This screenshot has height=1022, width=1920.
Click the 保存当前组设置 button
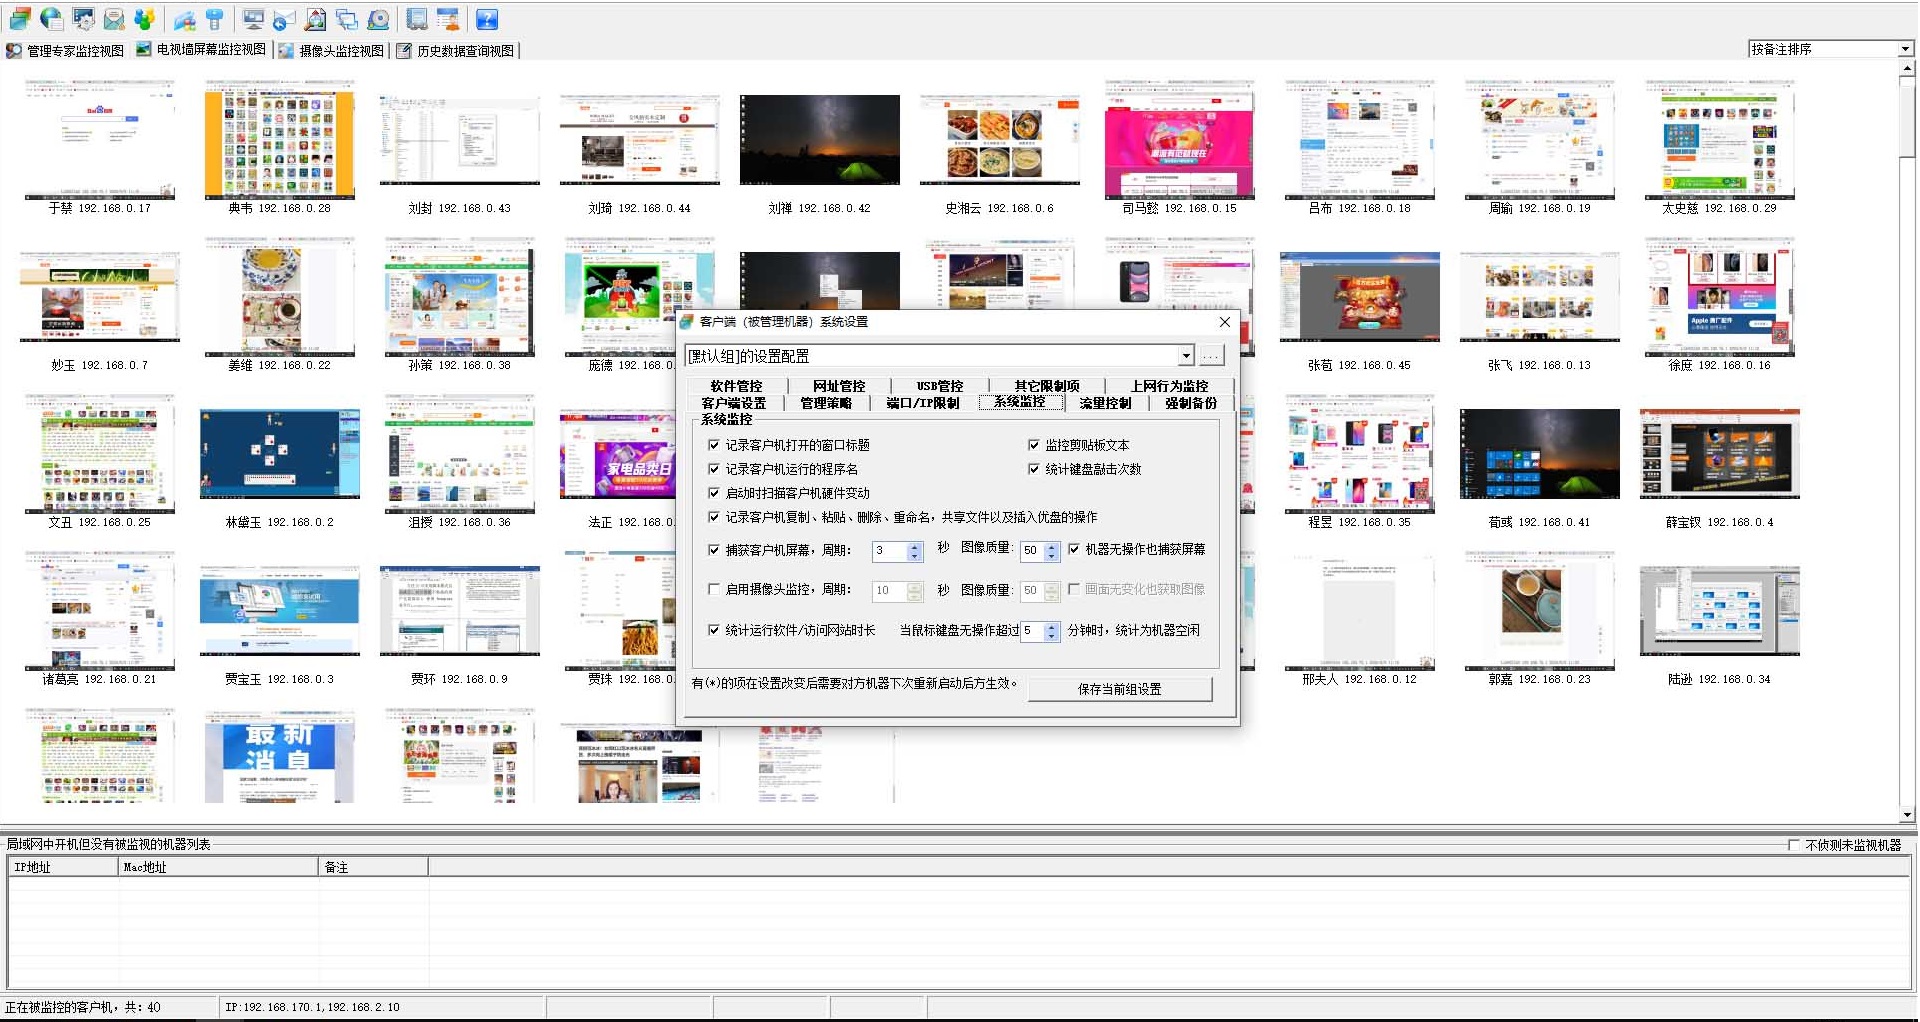tap(1120, 689)
